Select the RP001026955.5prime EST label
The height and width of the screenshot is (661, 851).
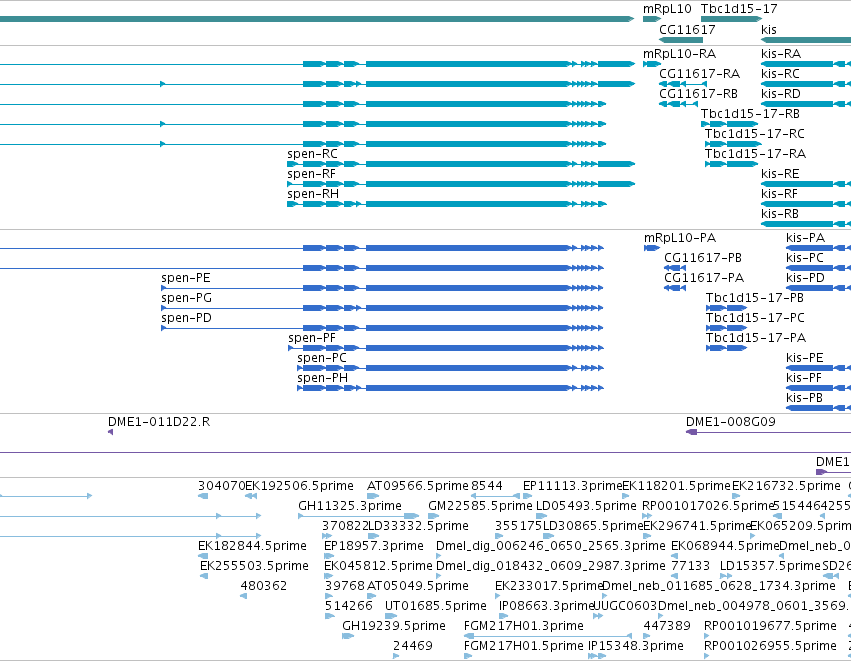[770, 646]
